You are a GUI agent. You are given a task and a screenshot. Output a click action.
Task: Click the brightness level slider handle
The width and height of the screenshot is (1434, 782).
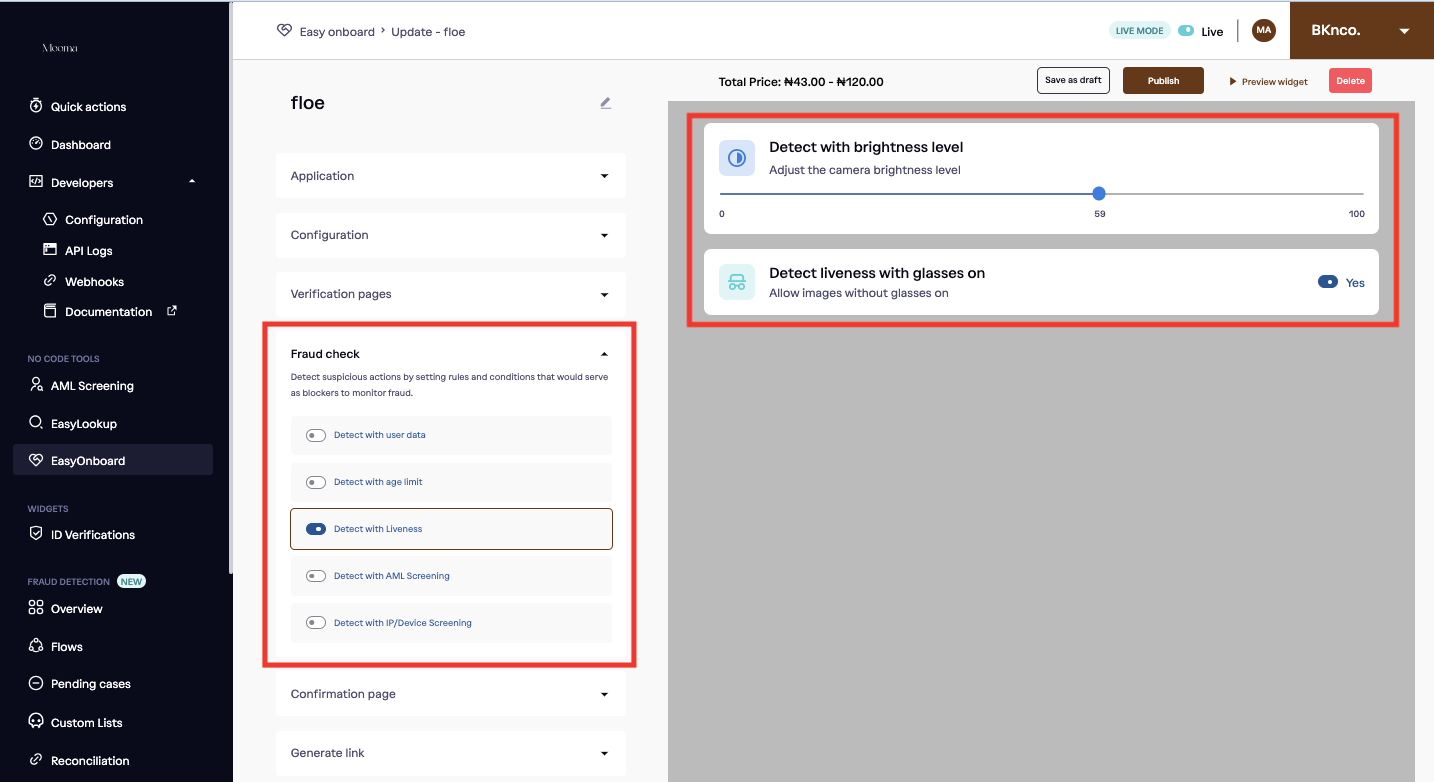pyautogui.click(x=1099, y=194)
